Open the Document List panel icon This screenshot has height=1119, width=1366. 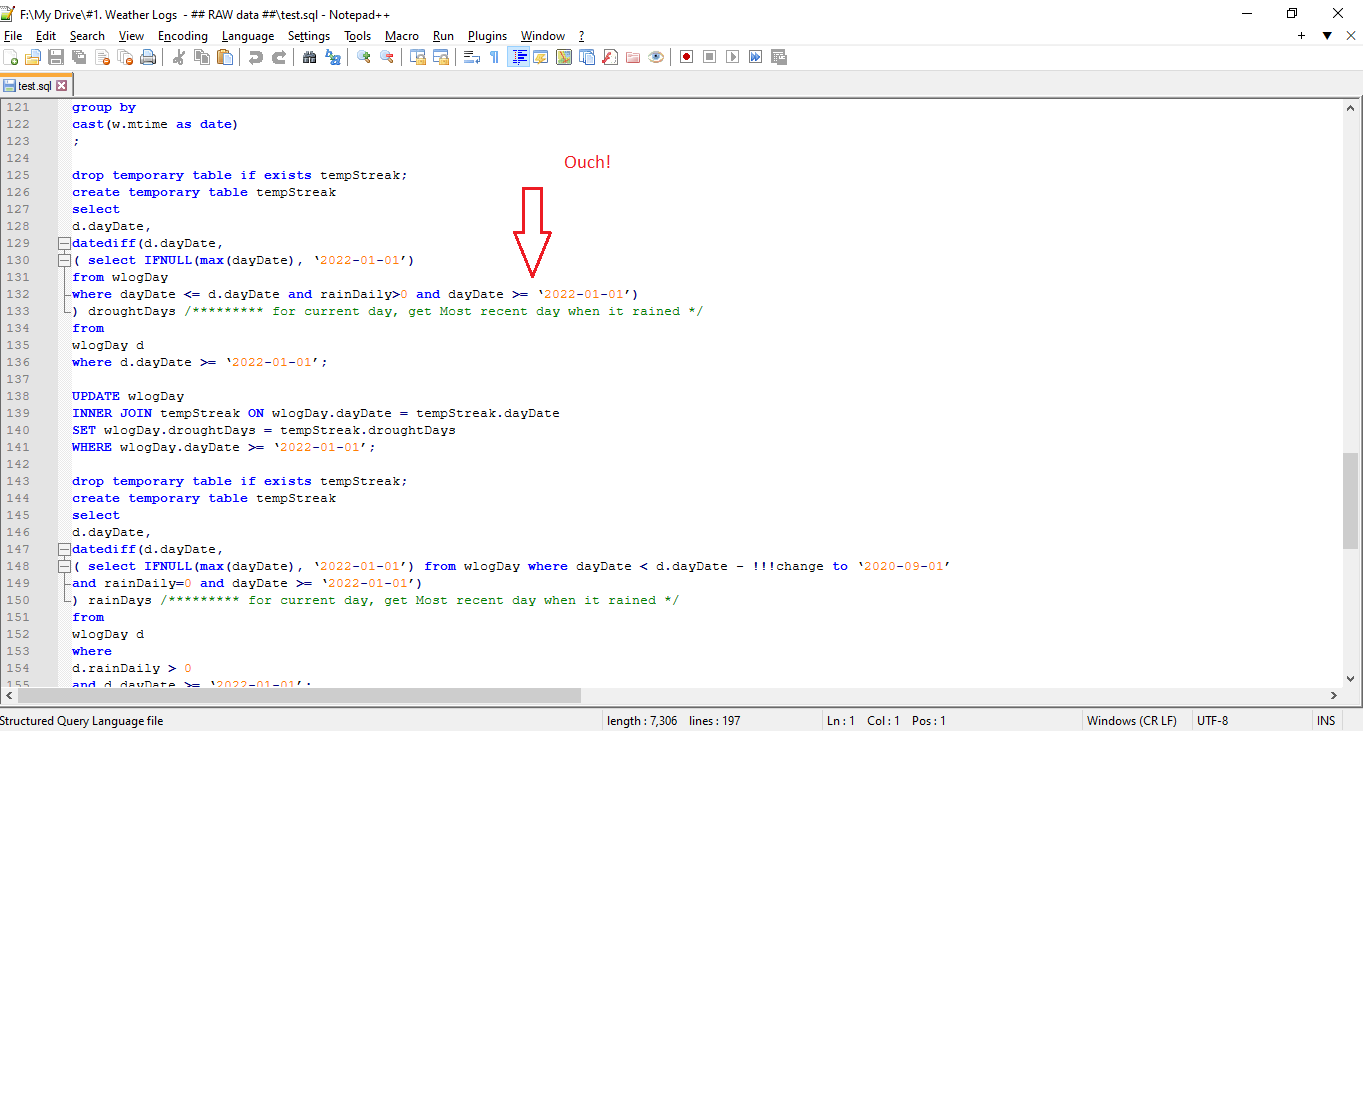coord(587,57)
